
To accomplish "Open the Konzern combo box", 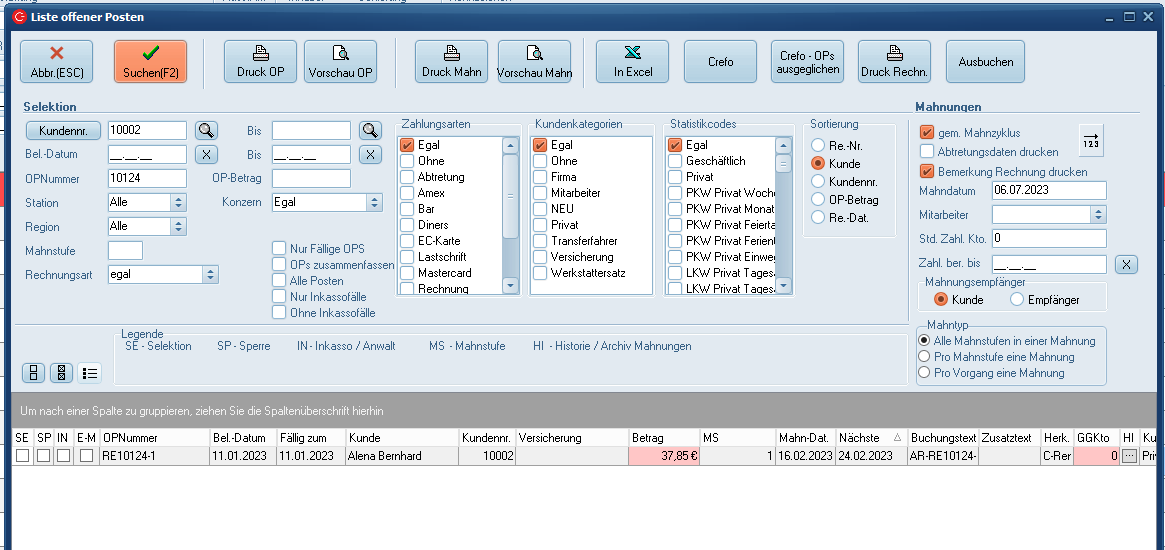I will 374,202.
